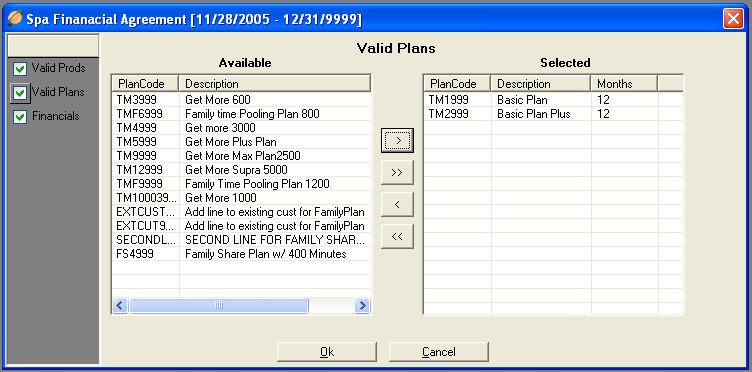The image size is (752, 372).
Task: Click the horizontal scrollbar thumb in Available list
Action: point(219,305)
